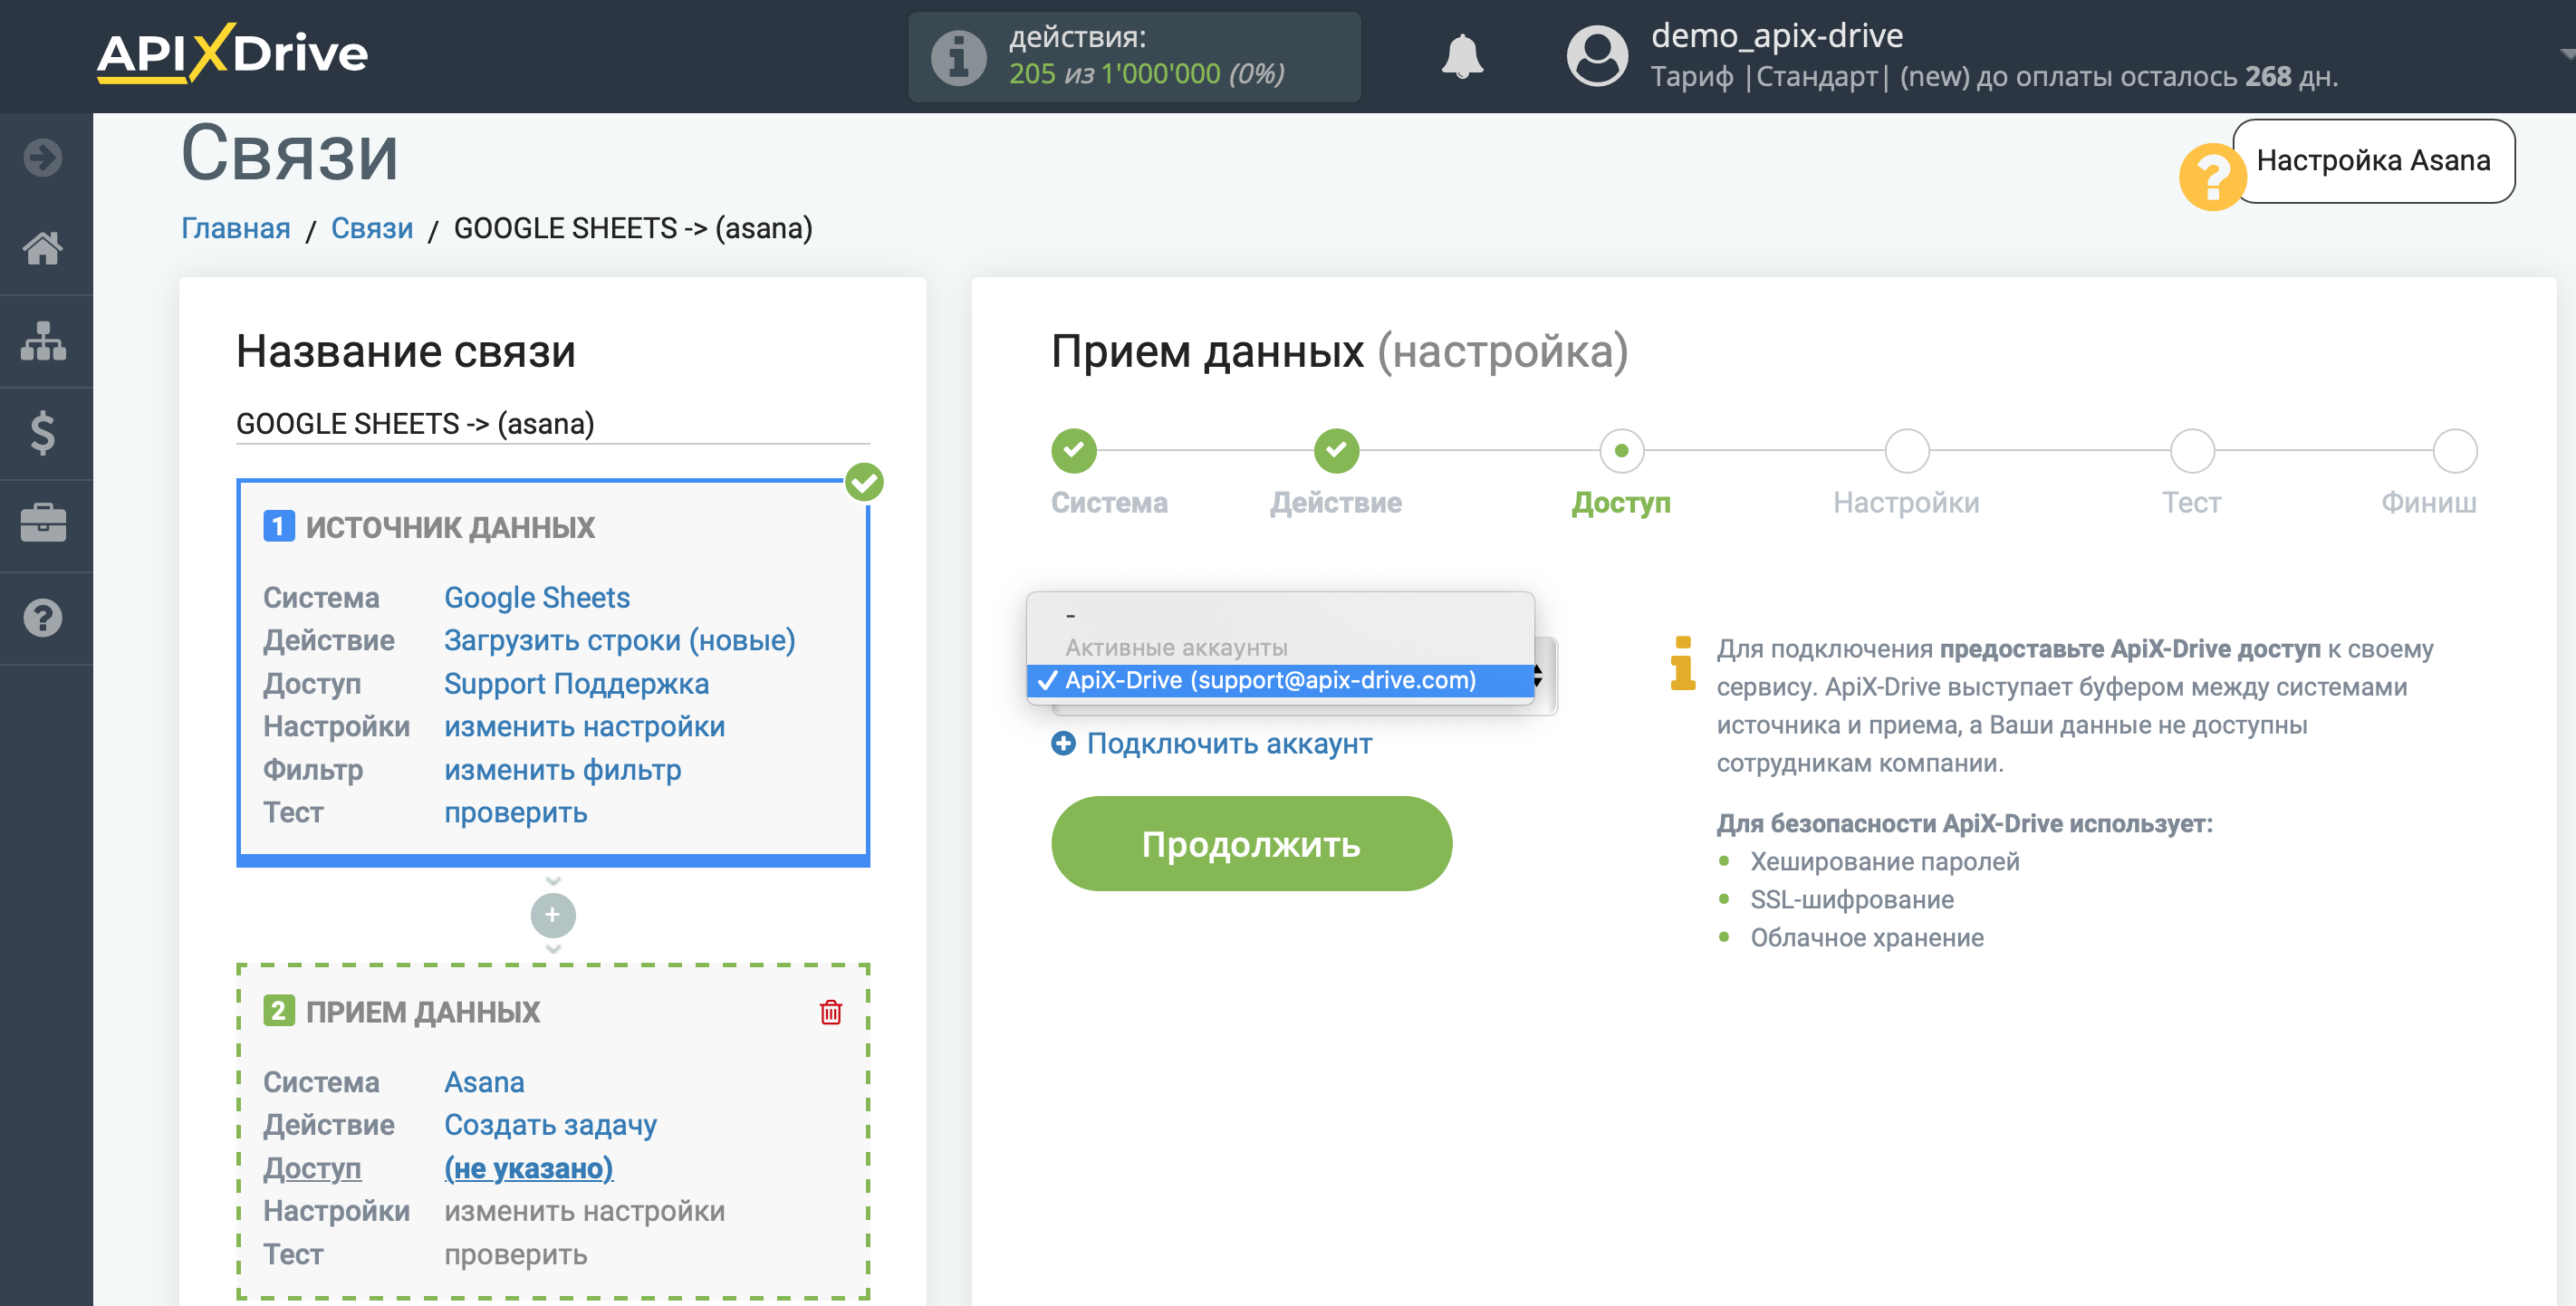Click проверить in source block

click(515, 812)
